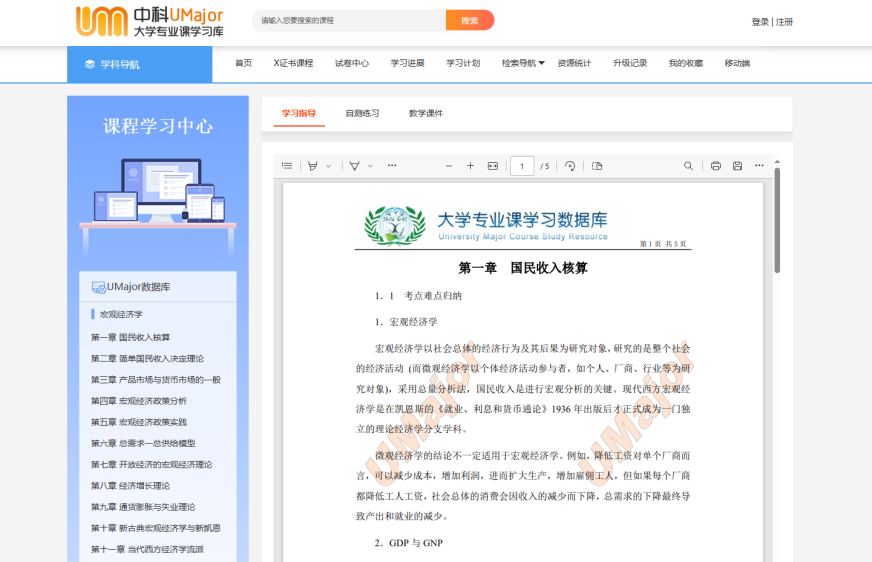Open the PDF table of contents icon
The width and height of the screenshot is (872, 562).
click(x=287, y=166)
